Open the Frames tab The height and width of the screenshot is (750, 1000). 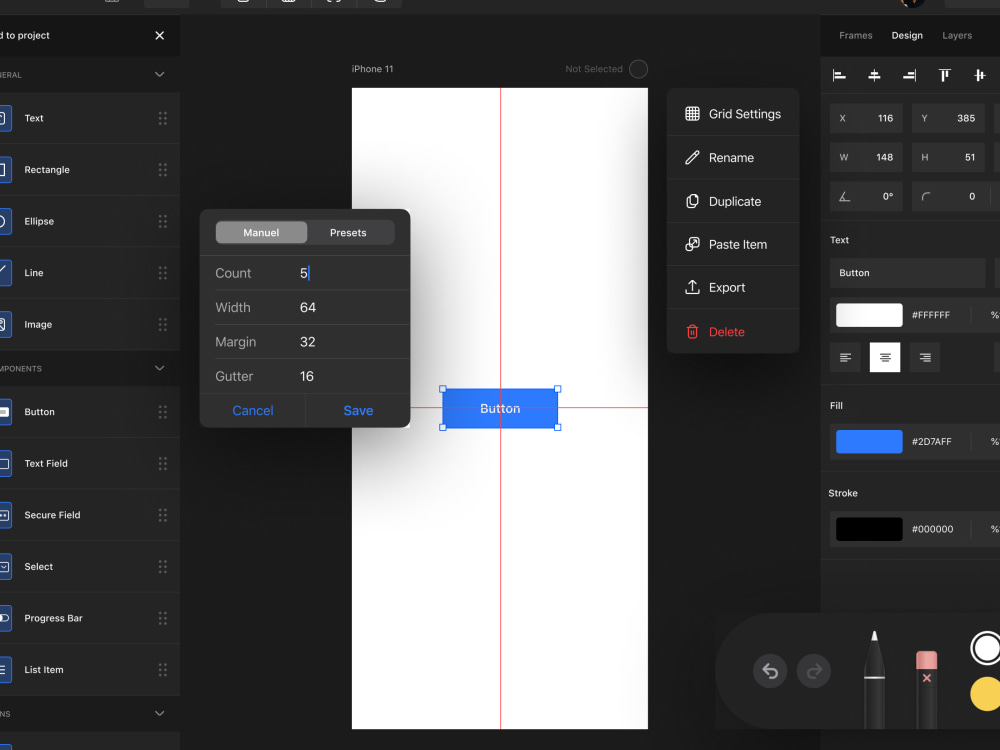[855, 35]
